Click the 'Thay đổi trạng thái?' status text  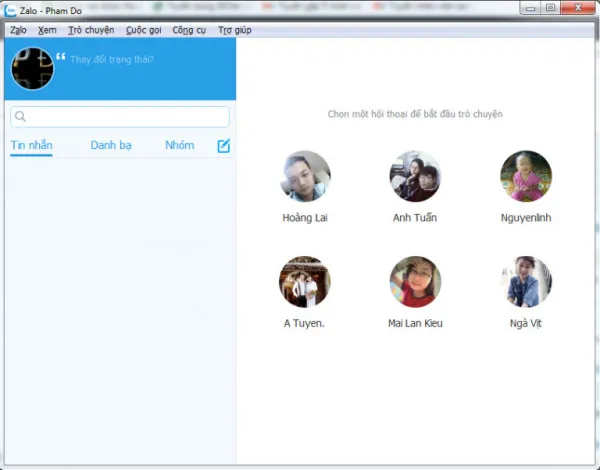(112, 59)
